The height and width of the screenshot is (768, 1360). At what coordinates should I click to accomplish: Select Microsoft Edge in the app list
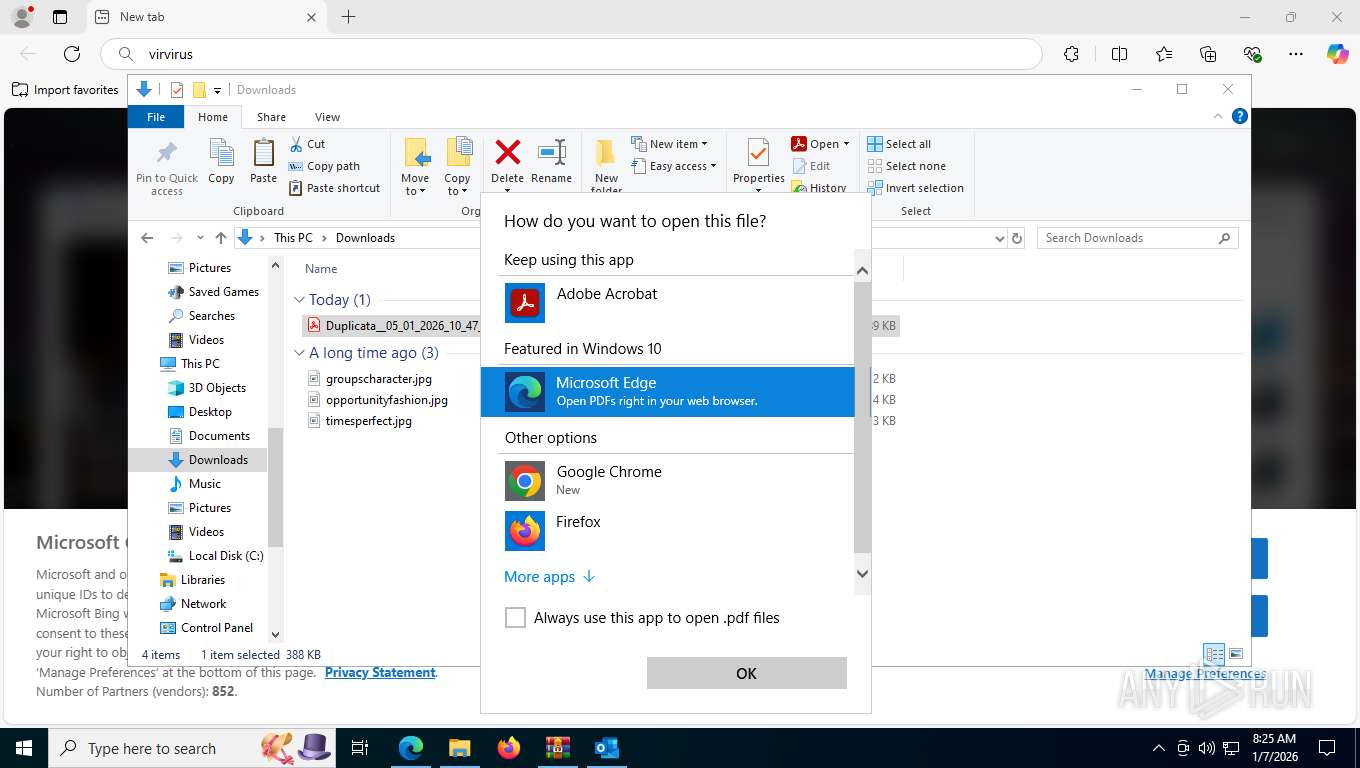[x=667, y=392]
